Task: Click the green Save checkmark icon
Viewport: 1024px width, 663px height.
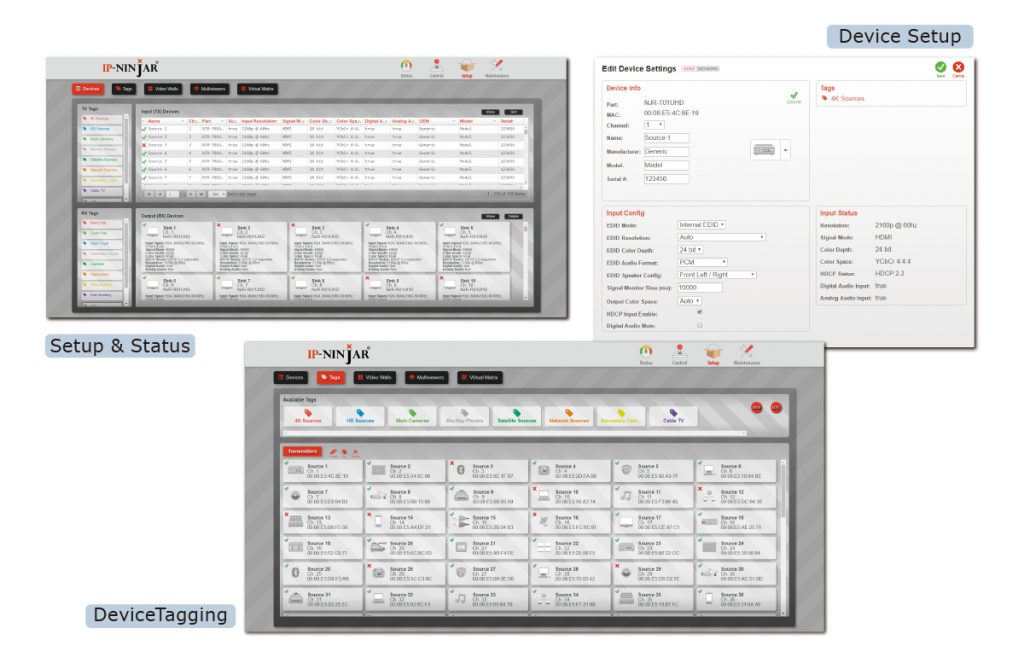Action: tap(940, 67)
